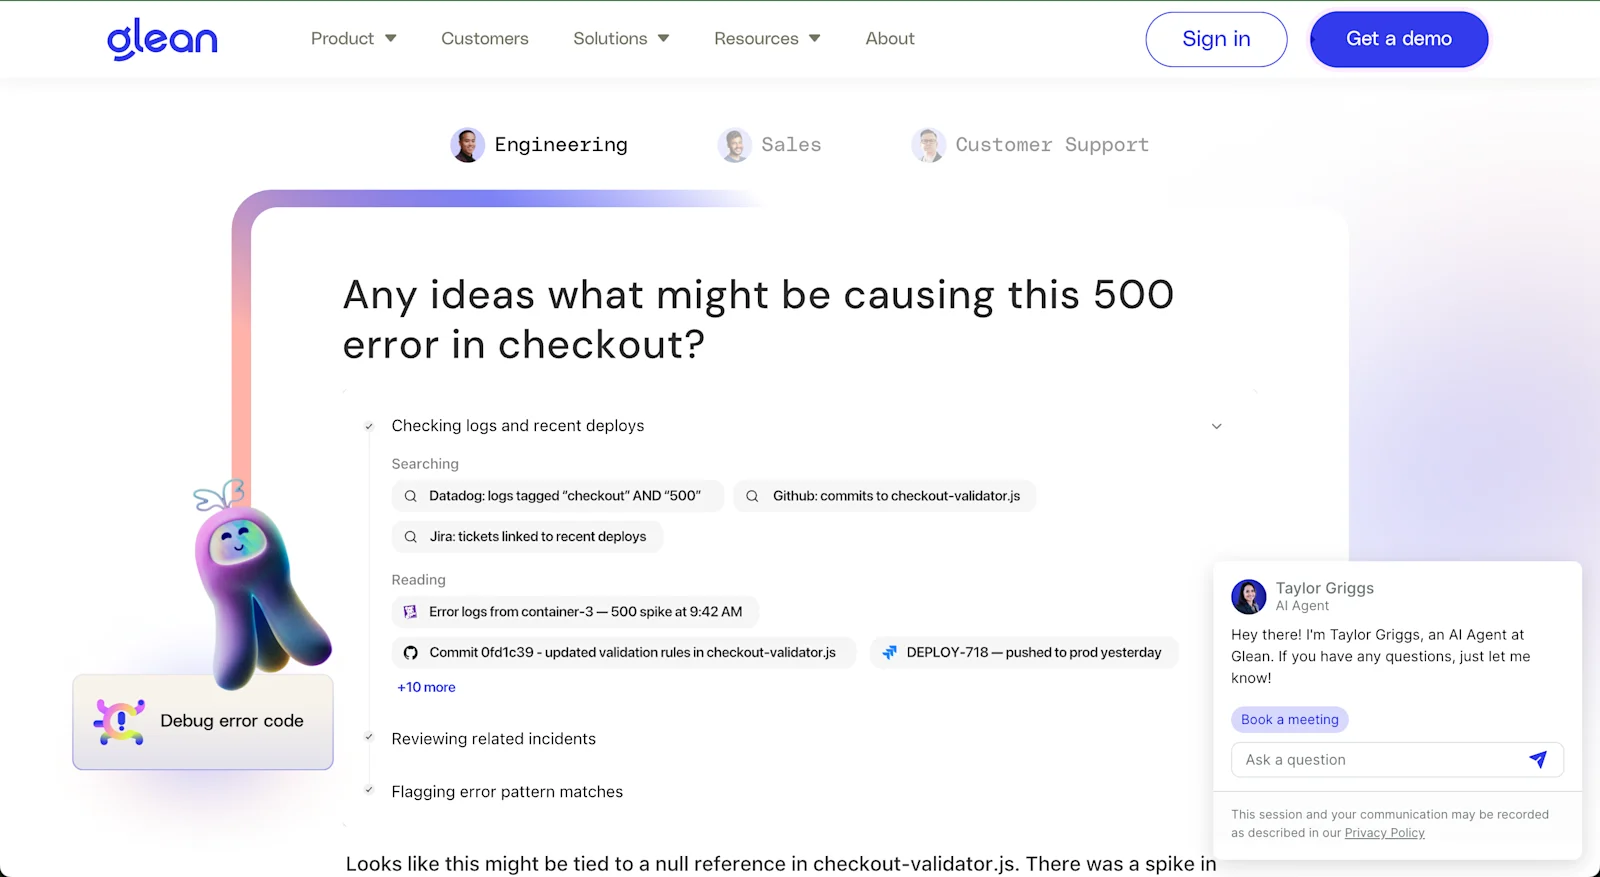Screen dimensions: 1600x877
Task: Click the Jira icon next to DEPLOY-718
Action: tap(889, 653)
